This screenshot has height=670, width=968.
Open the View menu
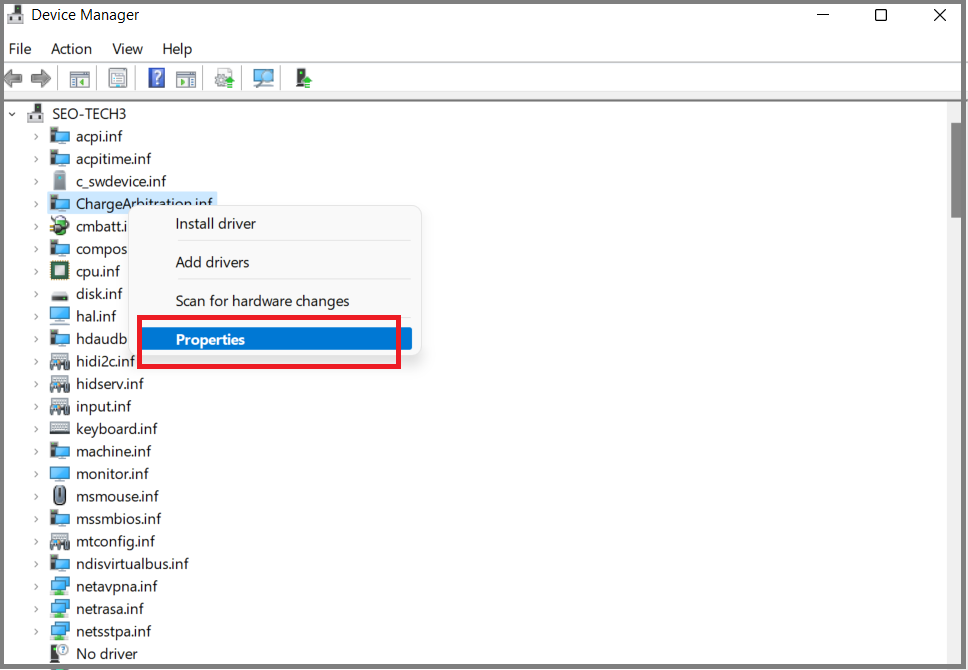pyautogui.click(x=128, y=49)
